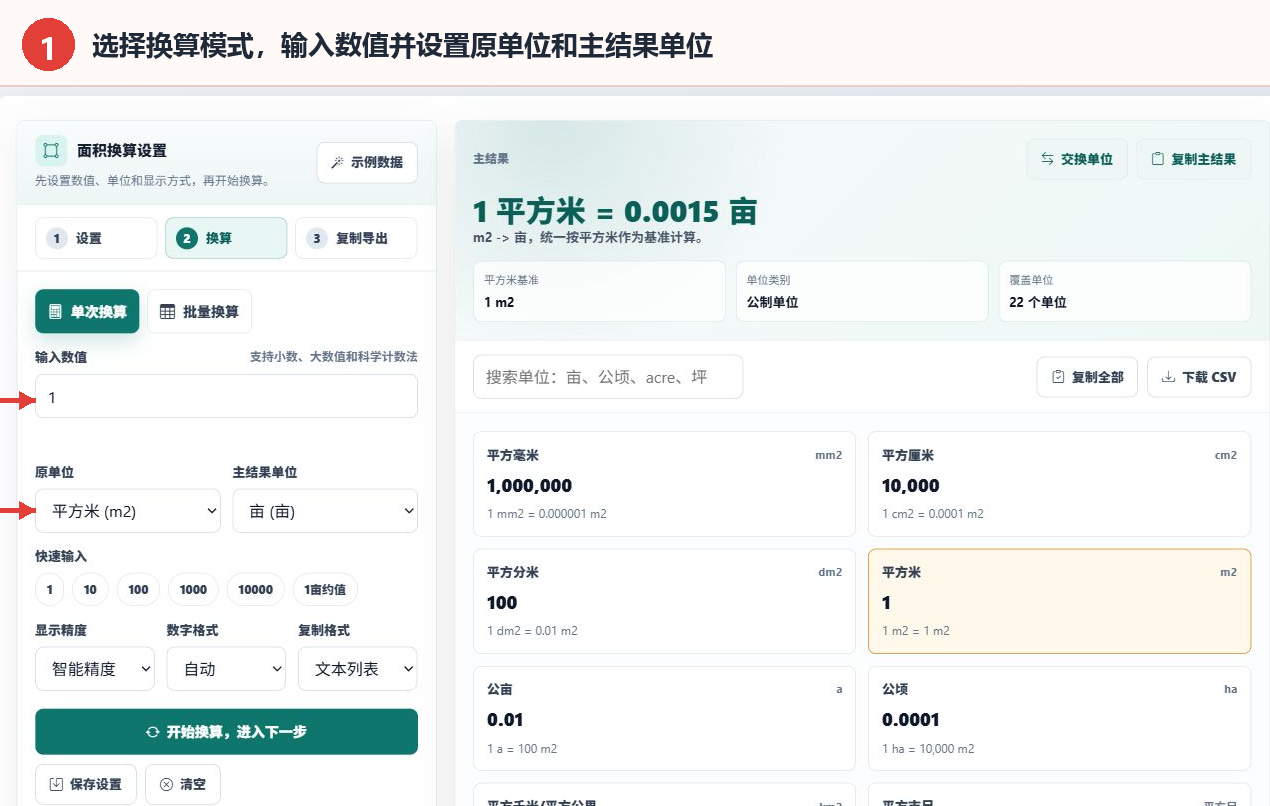Switch to 批量换算 mode
This screenshot has width=1270, height=806.
(x=200, y=312)
